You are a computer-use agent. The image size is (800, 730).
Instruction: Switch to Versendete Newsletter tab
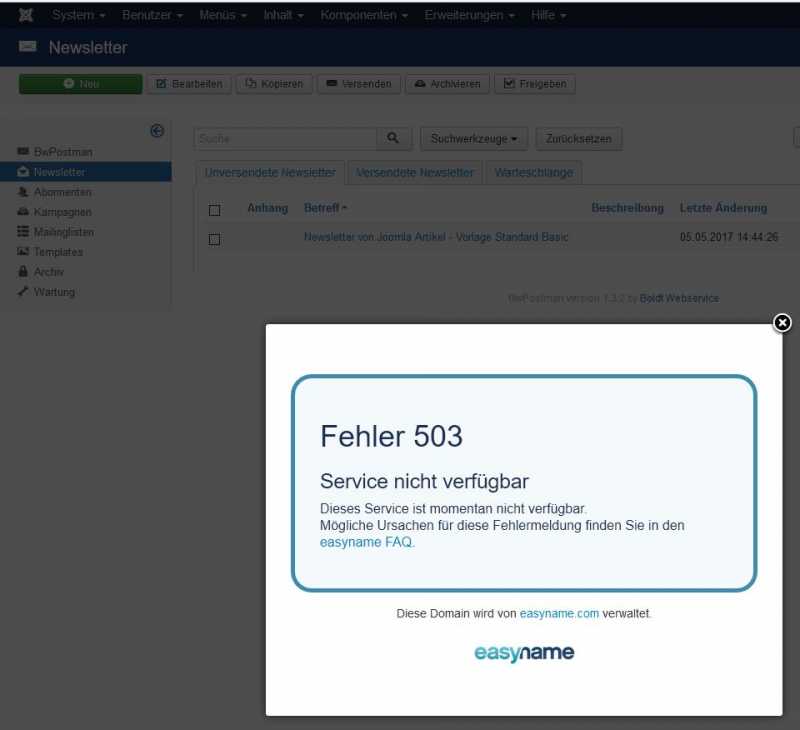point(415,173)
